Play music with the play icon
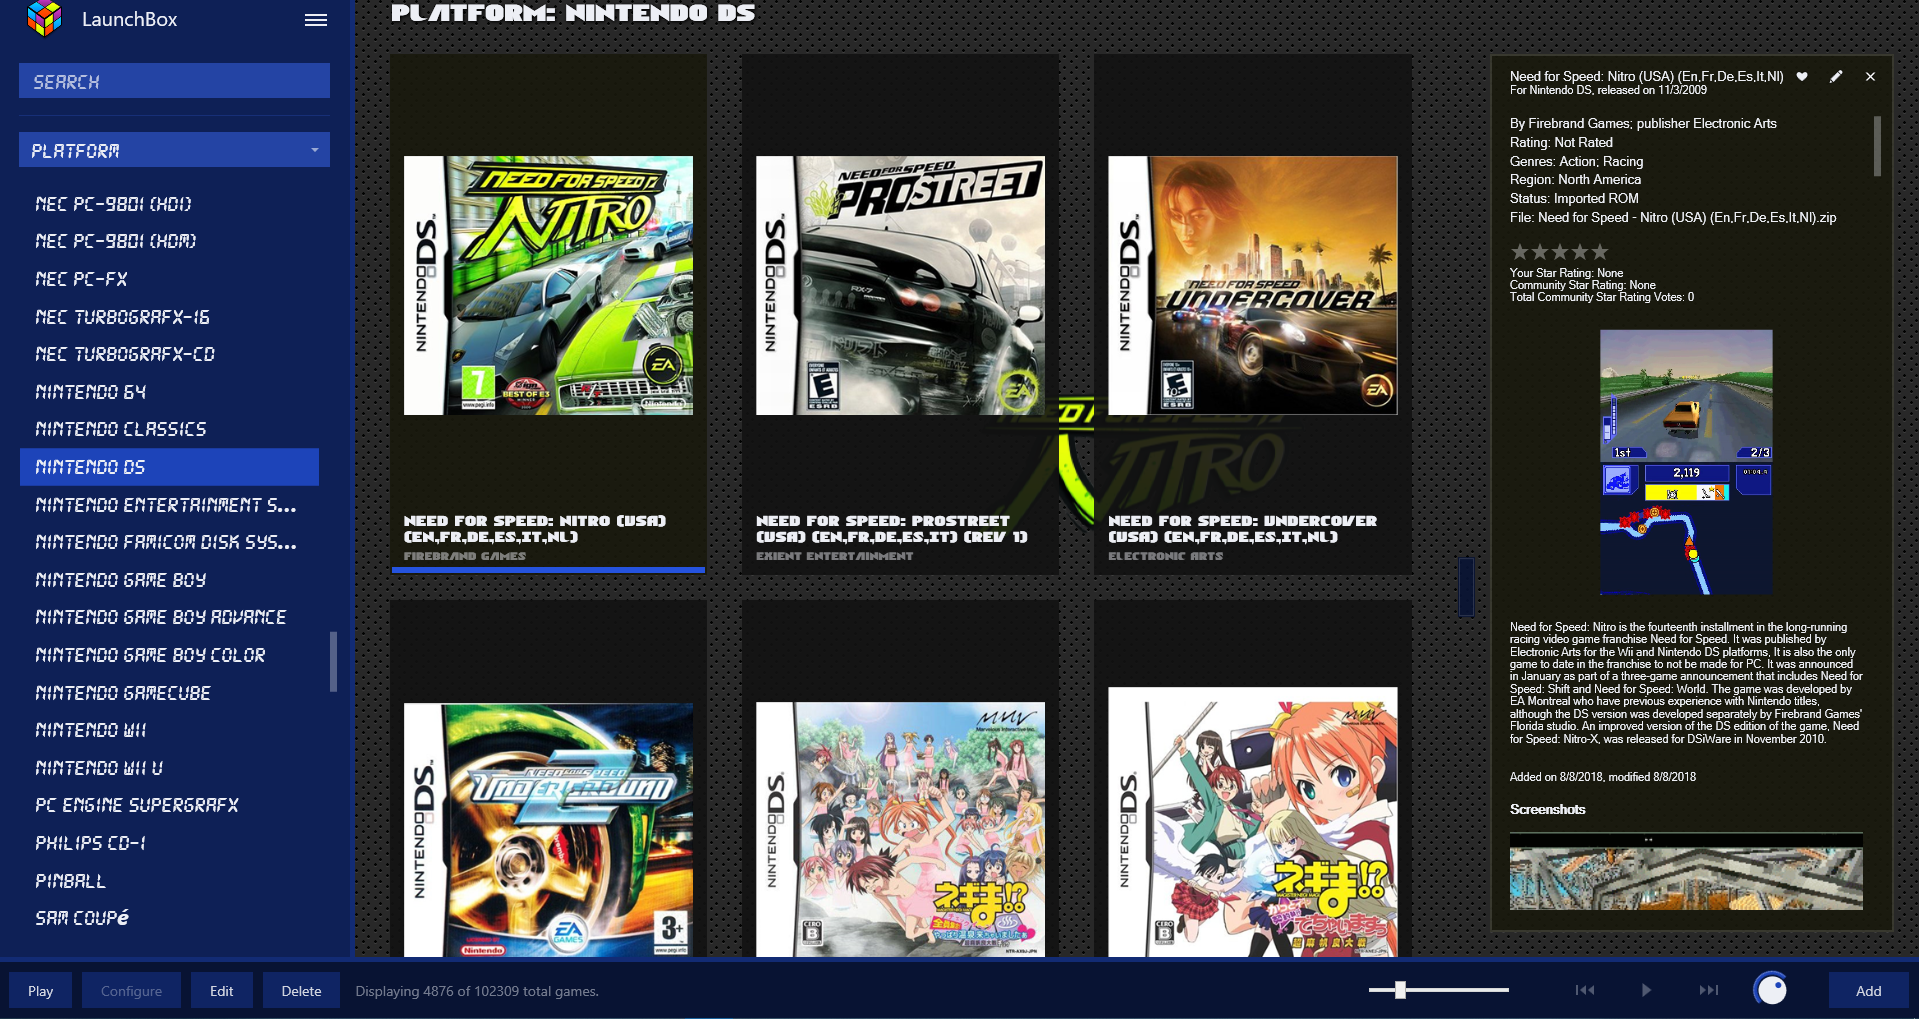 point(1646,990)
